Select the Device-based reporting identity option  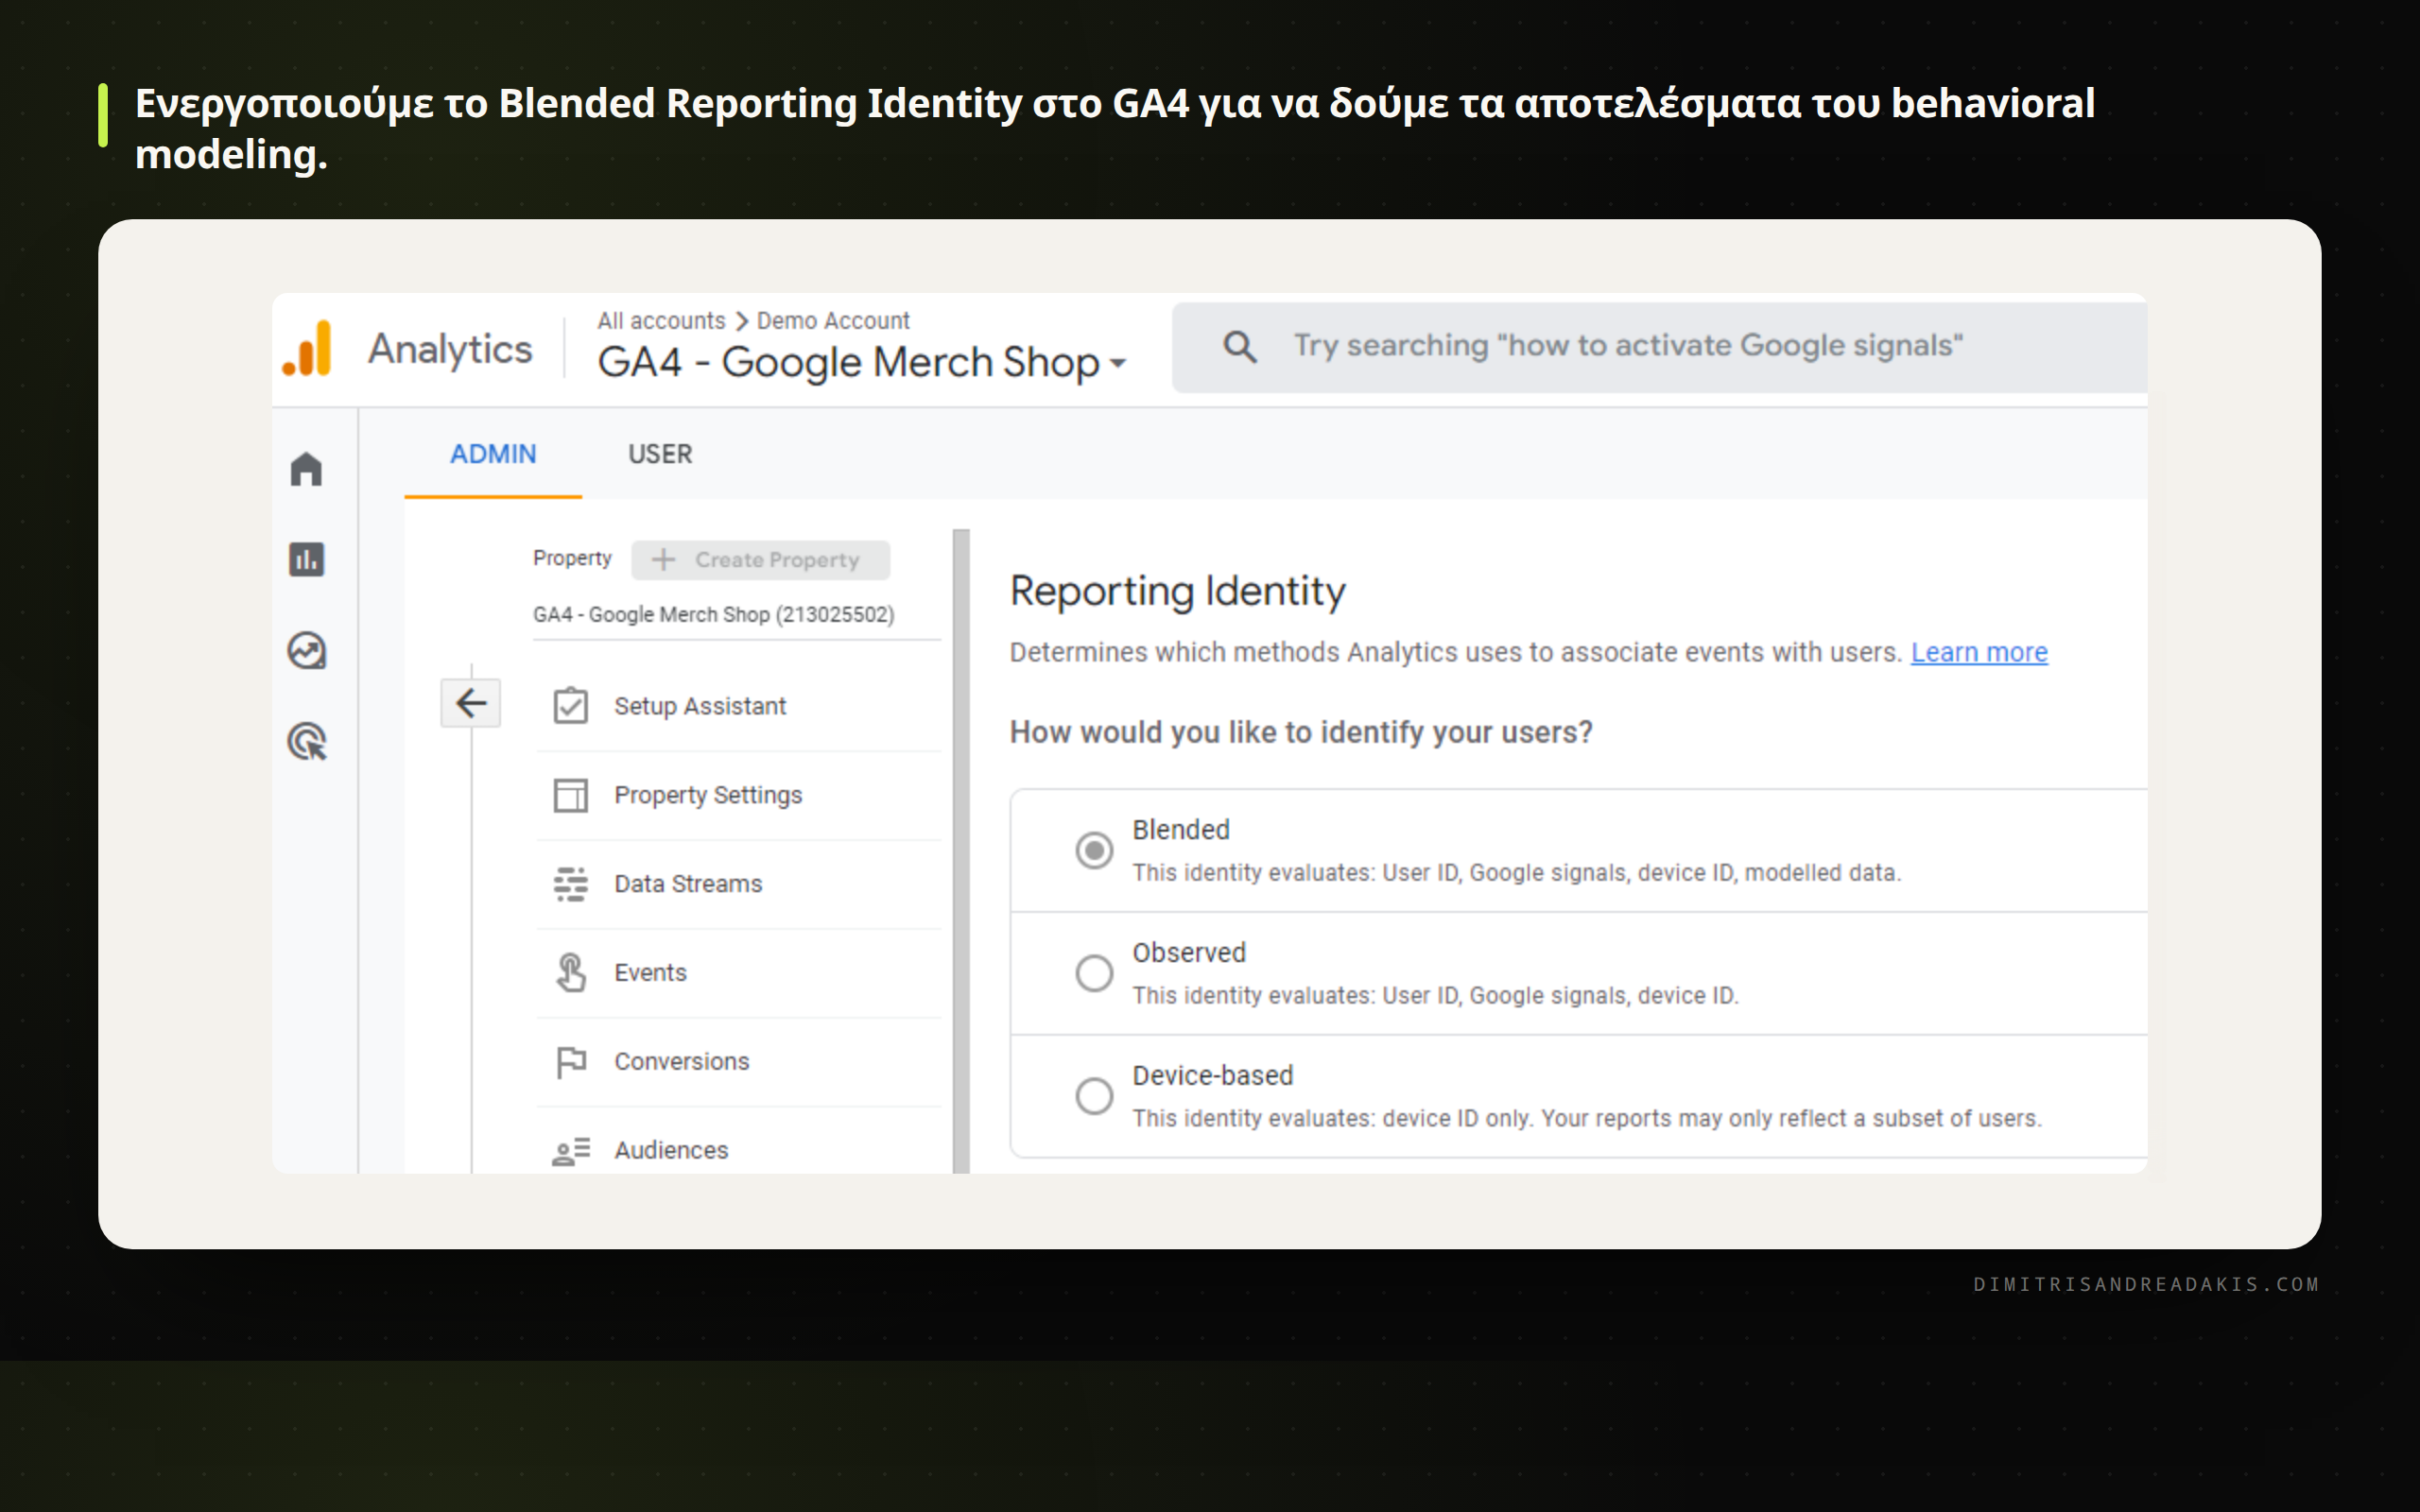coord(1093,1095)
